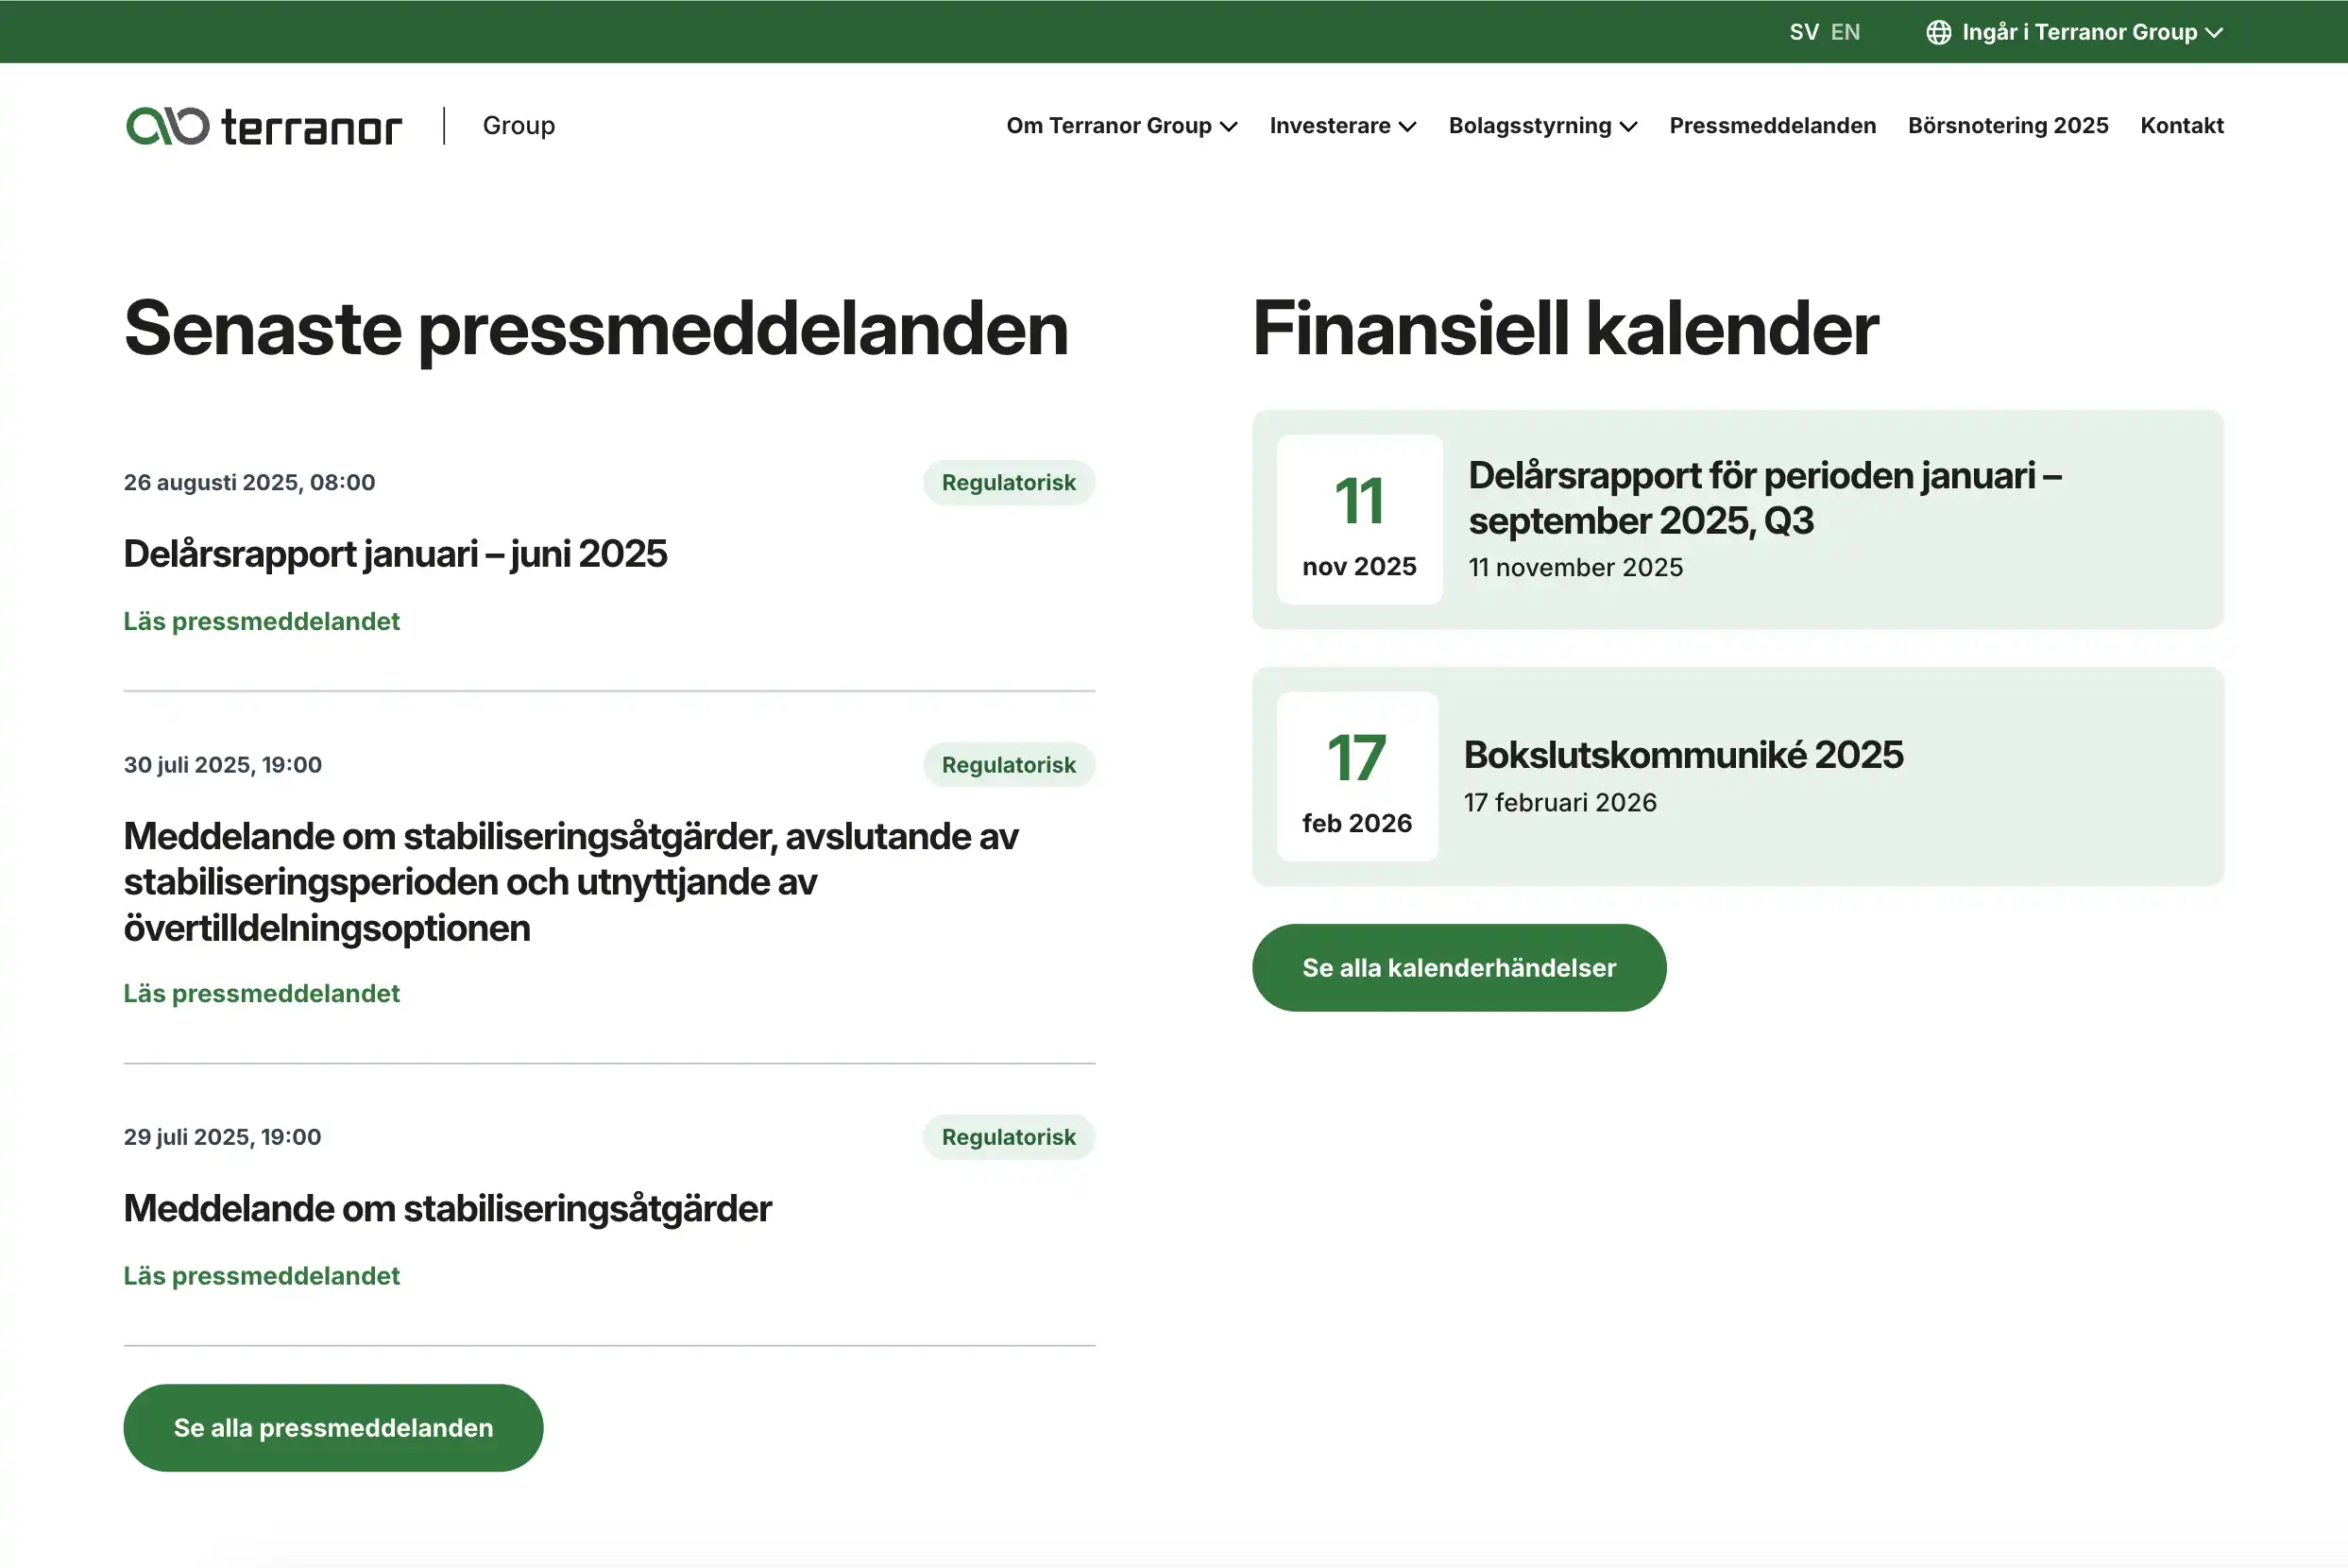Click the Regulatorisk badge on the 26 augusti release
Image resolution: width=2348 pixels, height=1568 pixels.
[1008, 482]
